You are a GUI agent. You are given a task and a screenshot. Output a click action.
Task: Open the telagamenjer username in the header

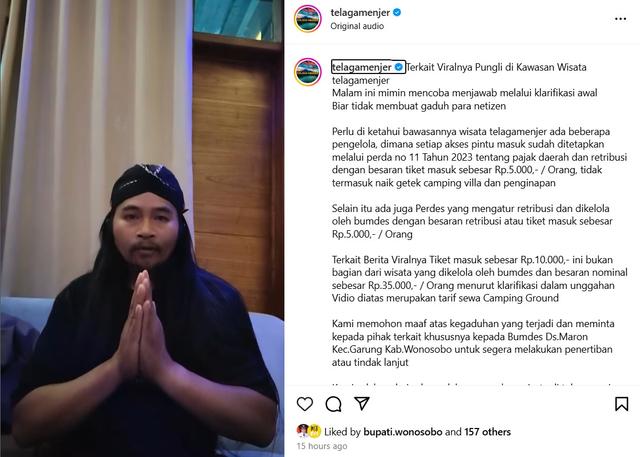point(360,13)
